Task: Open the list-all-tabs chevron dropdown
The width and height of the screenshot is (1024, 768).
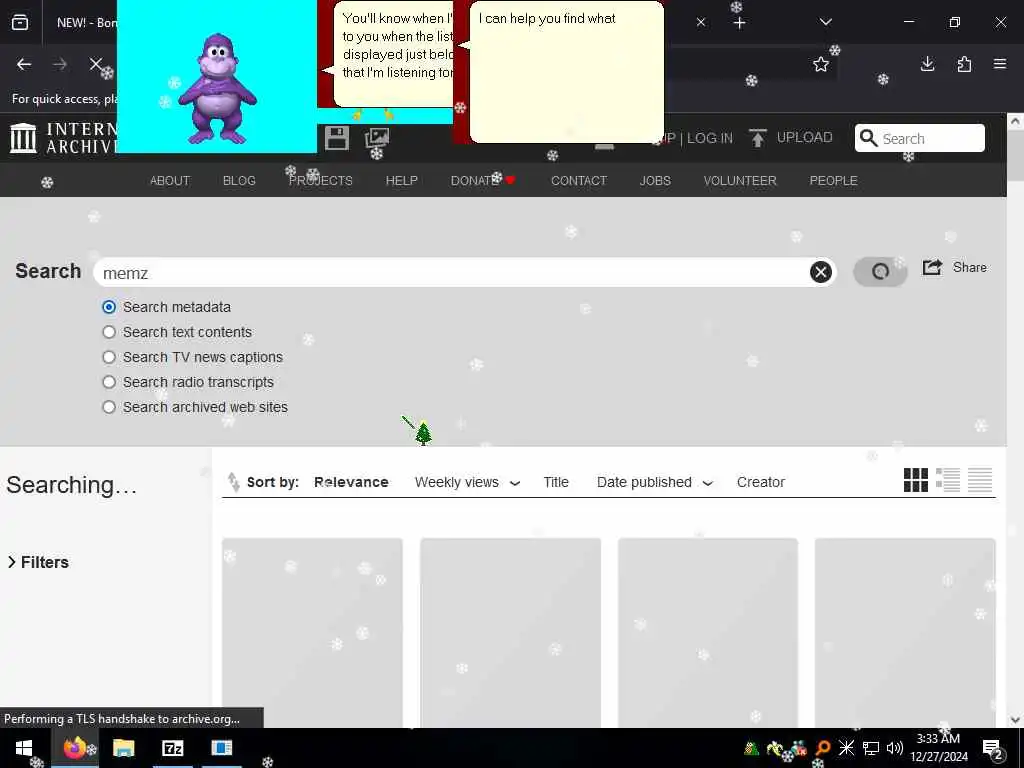Action: [x=825, y=22]
